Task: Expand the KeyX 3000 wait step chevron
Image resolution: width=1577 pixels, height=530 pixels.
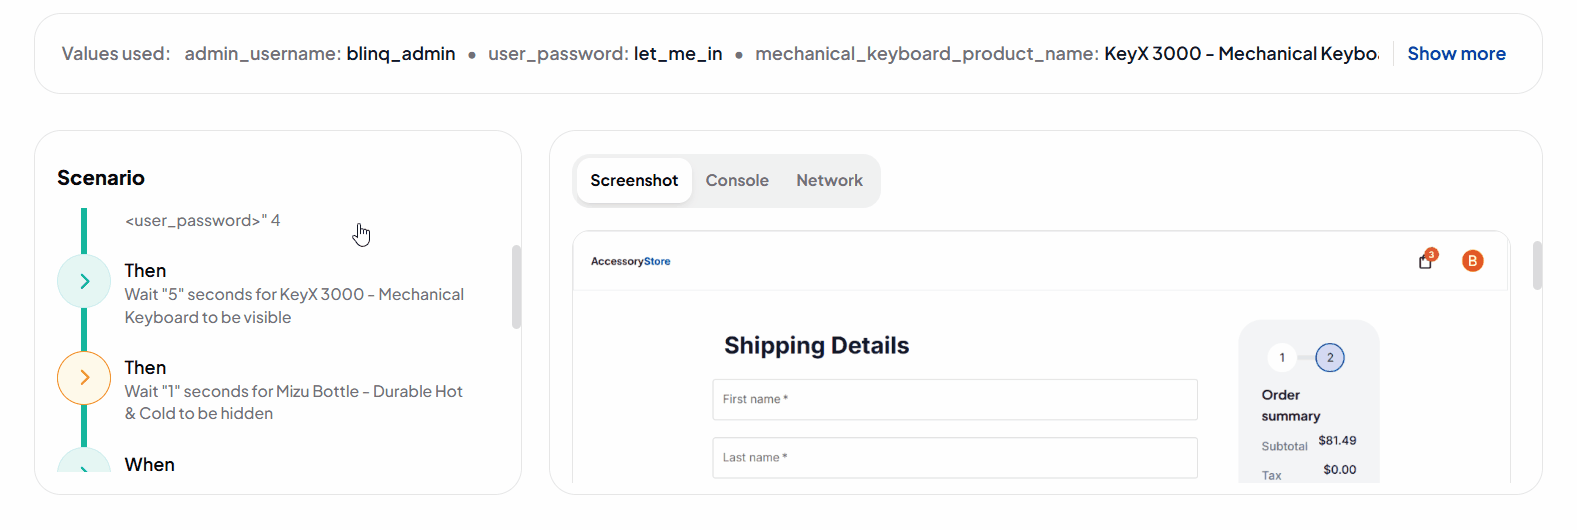Action: [84, 282]
